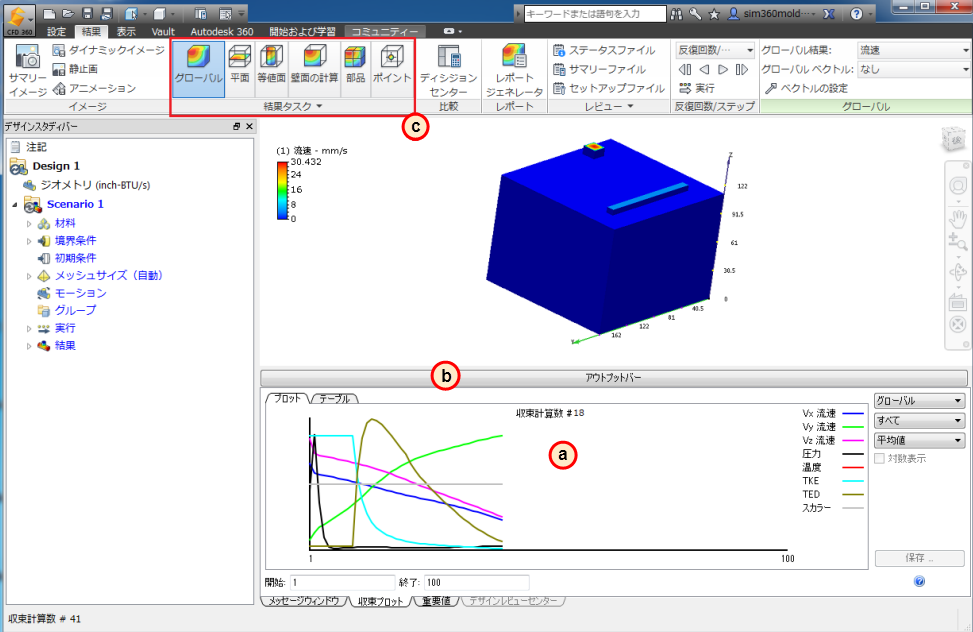Open the グローバル dropdown in plot panel

point(919,400)
